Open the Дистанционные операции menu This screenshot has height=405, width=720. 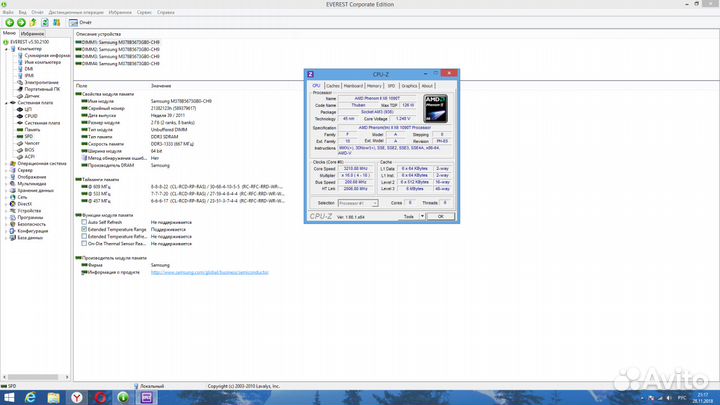(x=76, y=12)
